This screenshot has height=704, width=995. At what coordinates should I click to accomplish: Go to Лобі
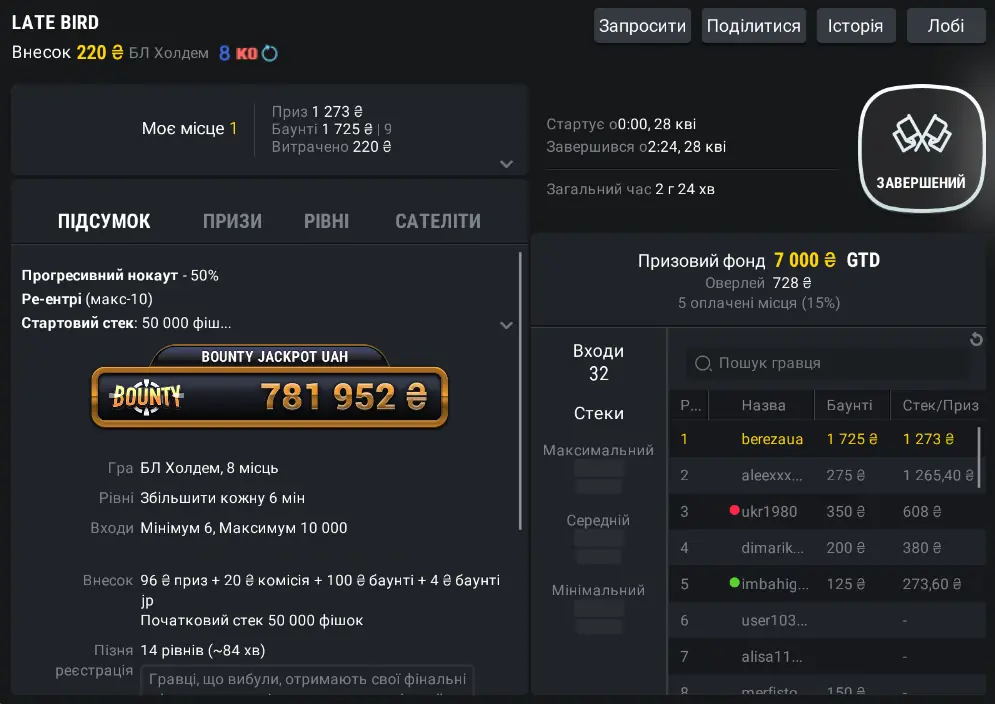[x=946, y=26]
